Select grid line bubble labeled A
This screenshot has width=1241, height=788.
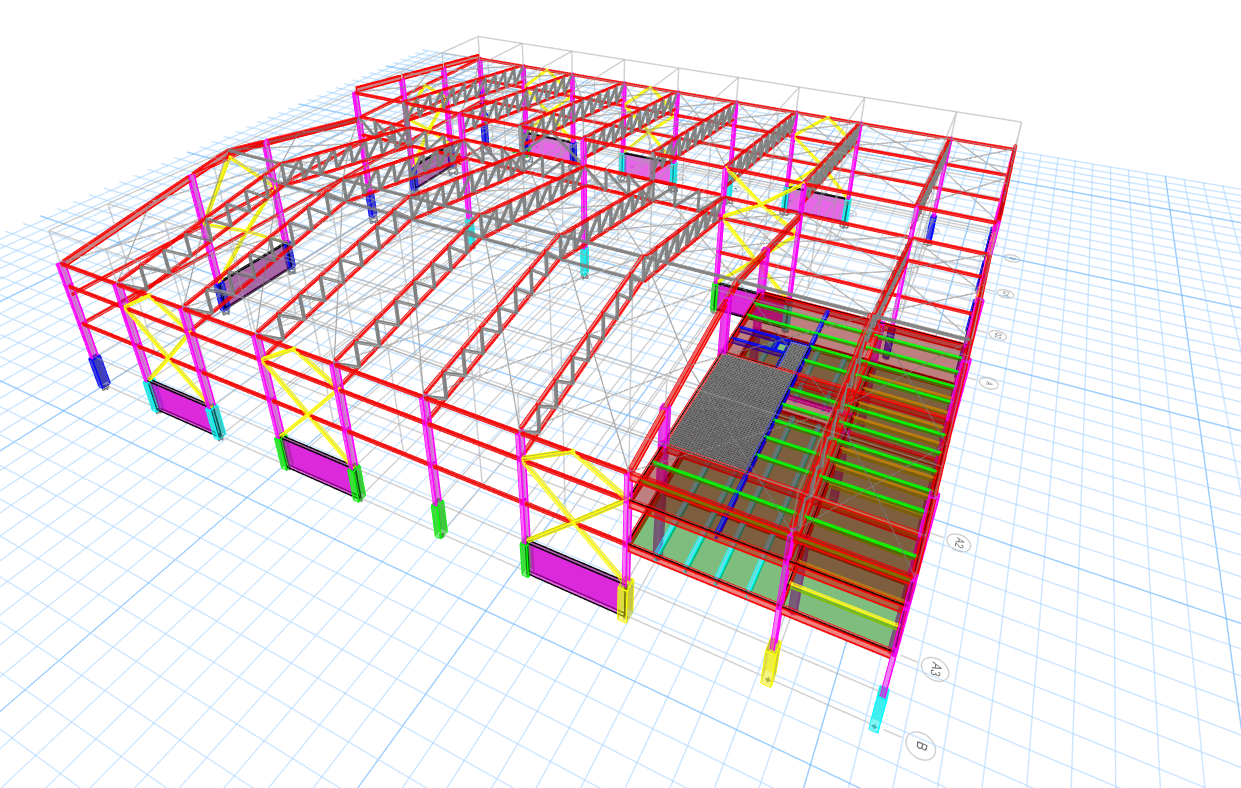click(x=988, y=383)
